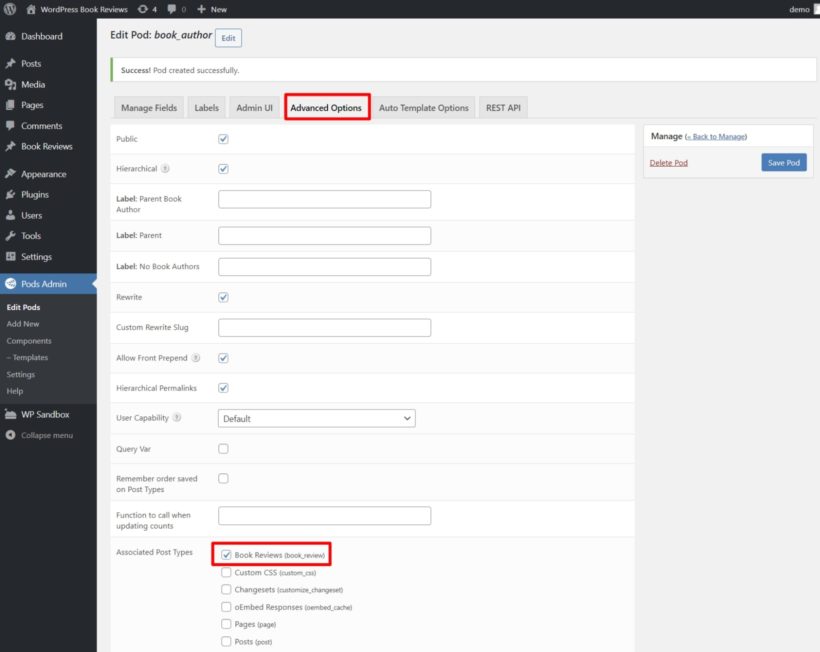This screenshot has height=652, width=820.
Task: Check Pages associated post type
Action: coord(226,624)
